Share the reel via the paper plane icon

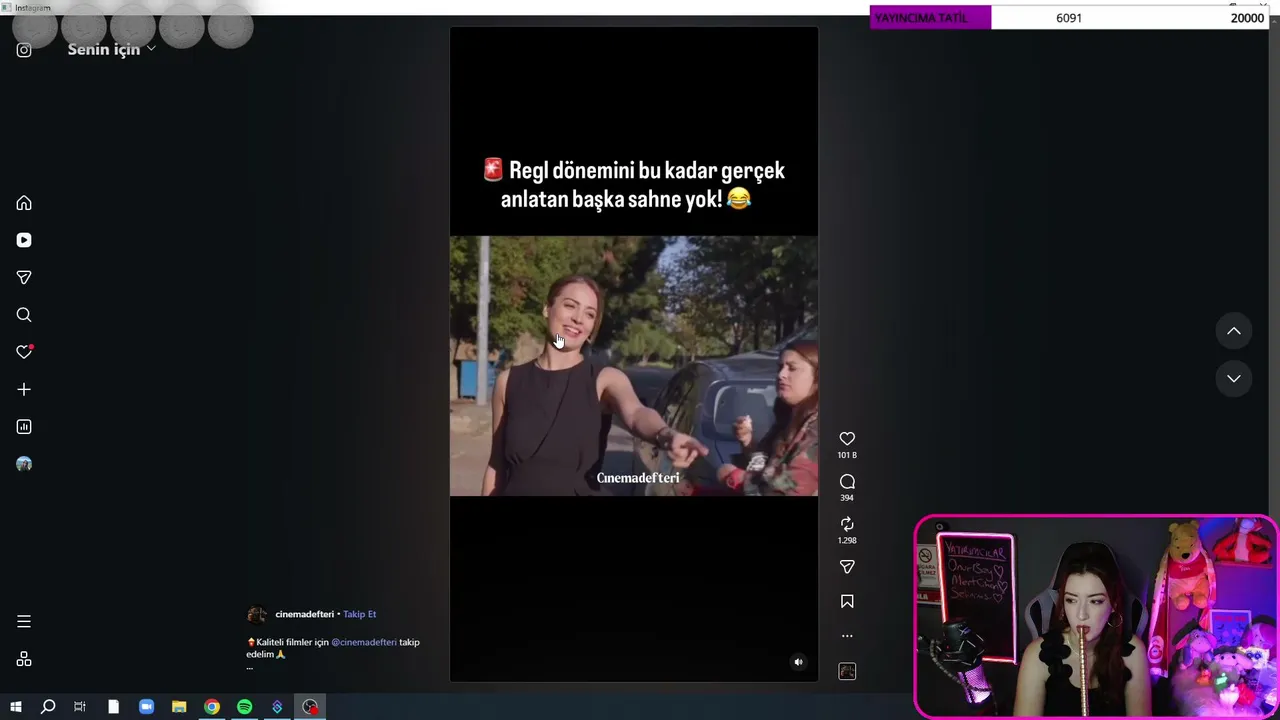(x=847, y=567)
